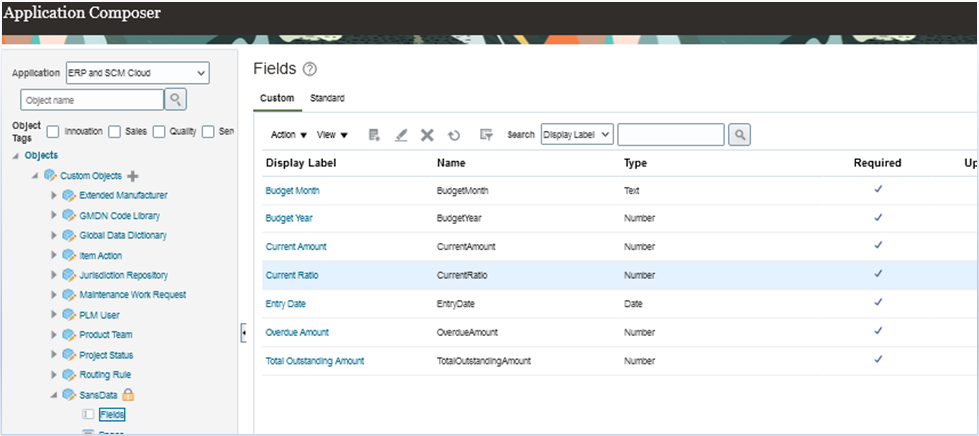Click the PLM User cube icon
979x436 pixels.
pyautogui.click(x=69, y=315)
